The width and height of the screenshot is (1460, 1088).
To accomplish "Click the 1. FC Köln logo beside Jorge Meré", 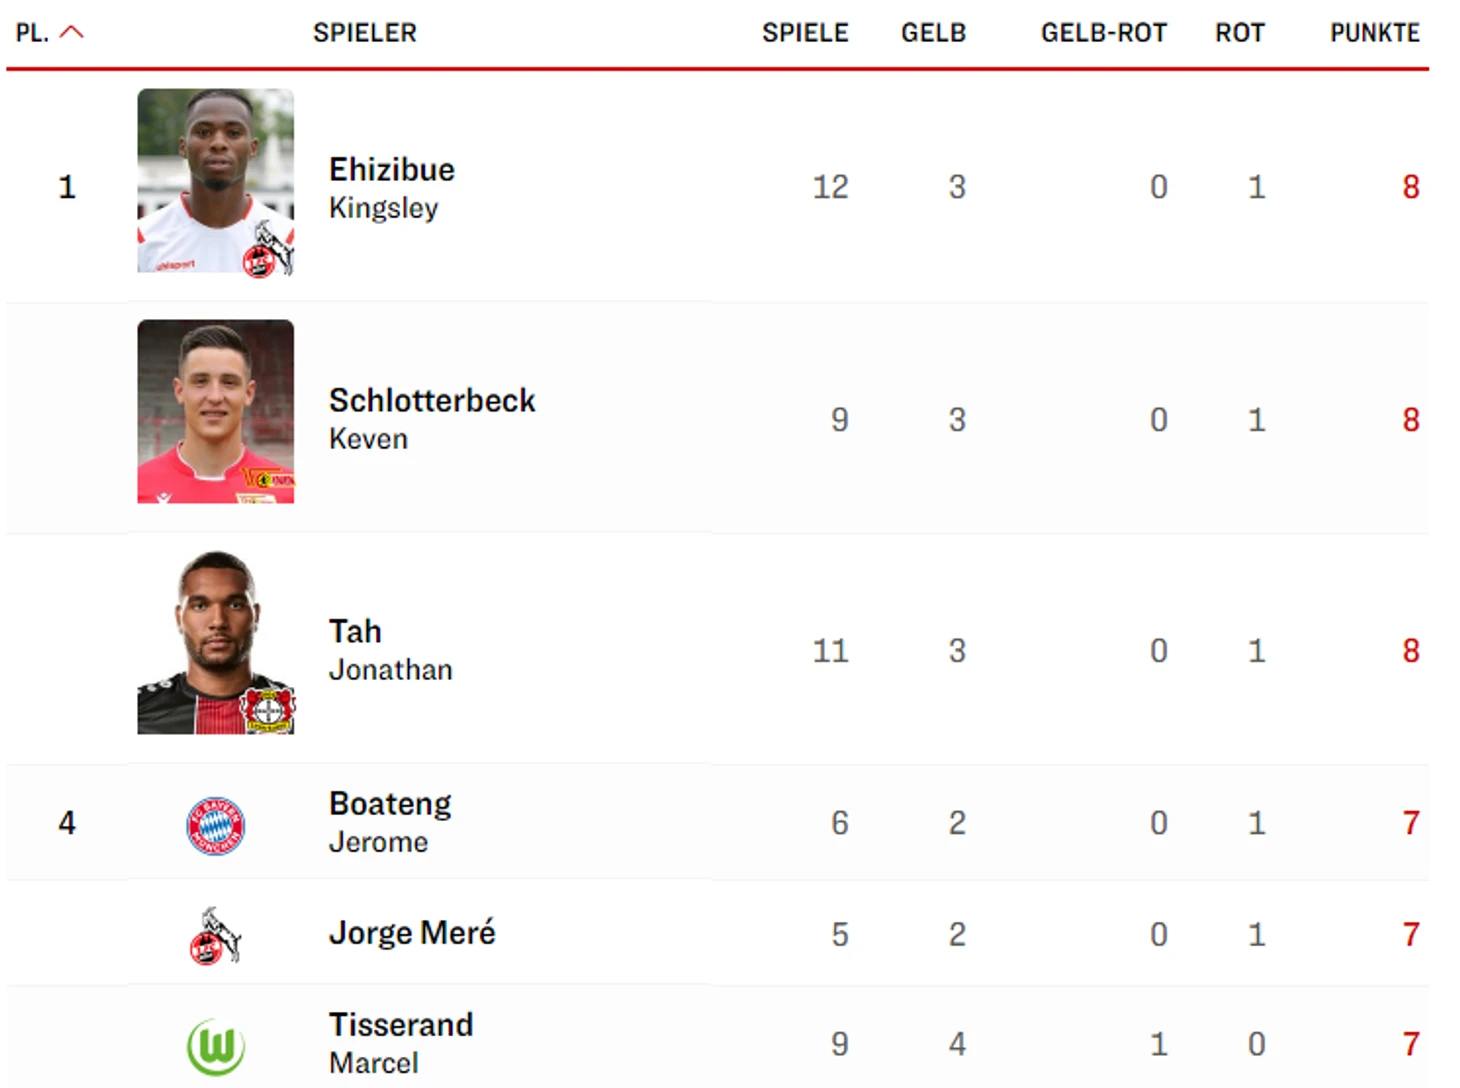I will point(215,936).
